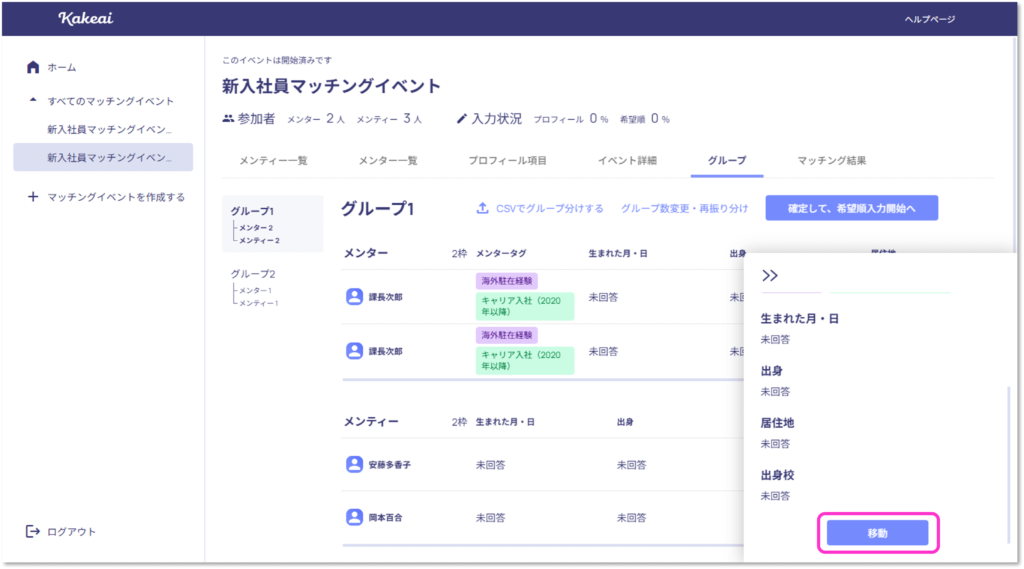
Task: Open the プロフィール項目 tab
Action: click(x=507, y=160)
